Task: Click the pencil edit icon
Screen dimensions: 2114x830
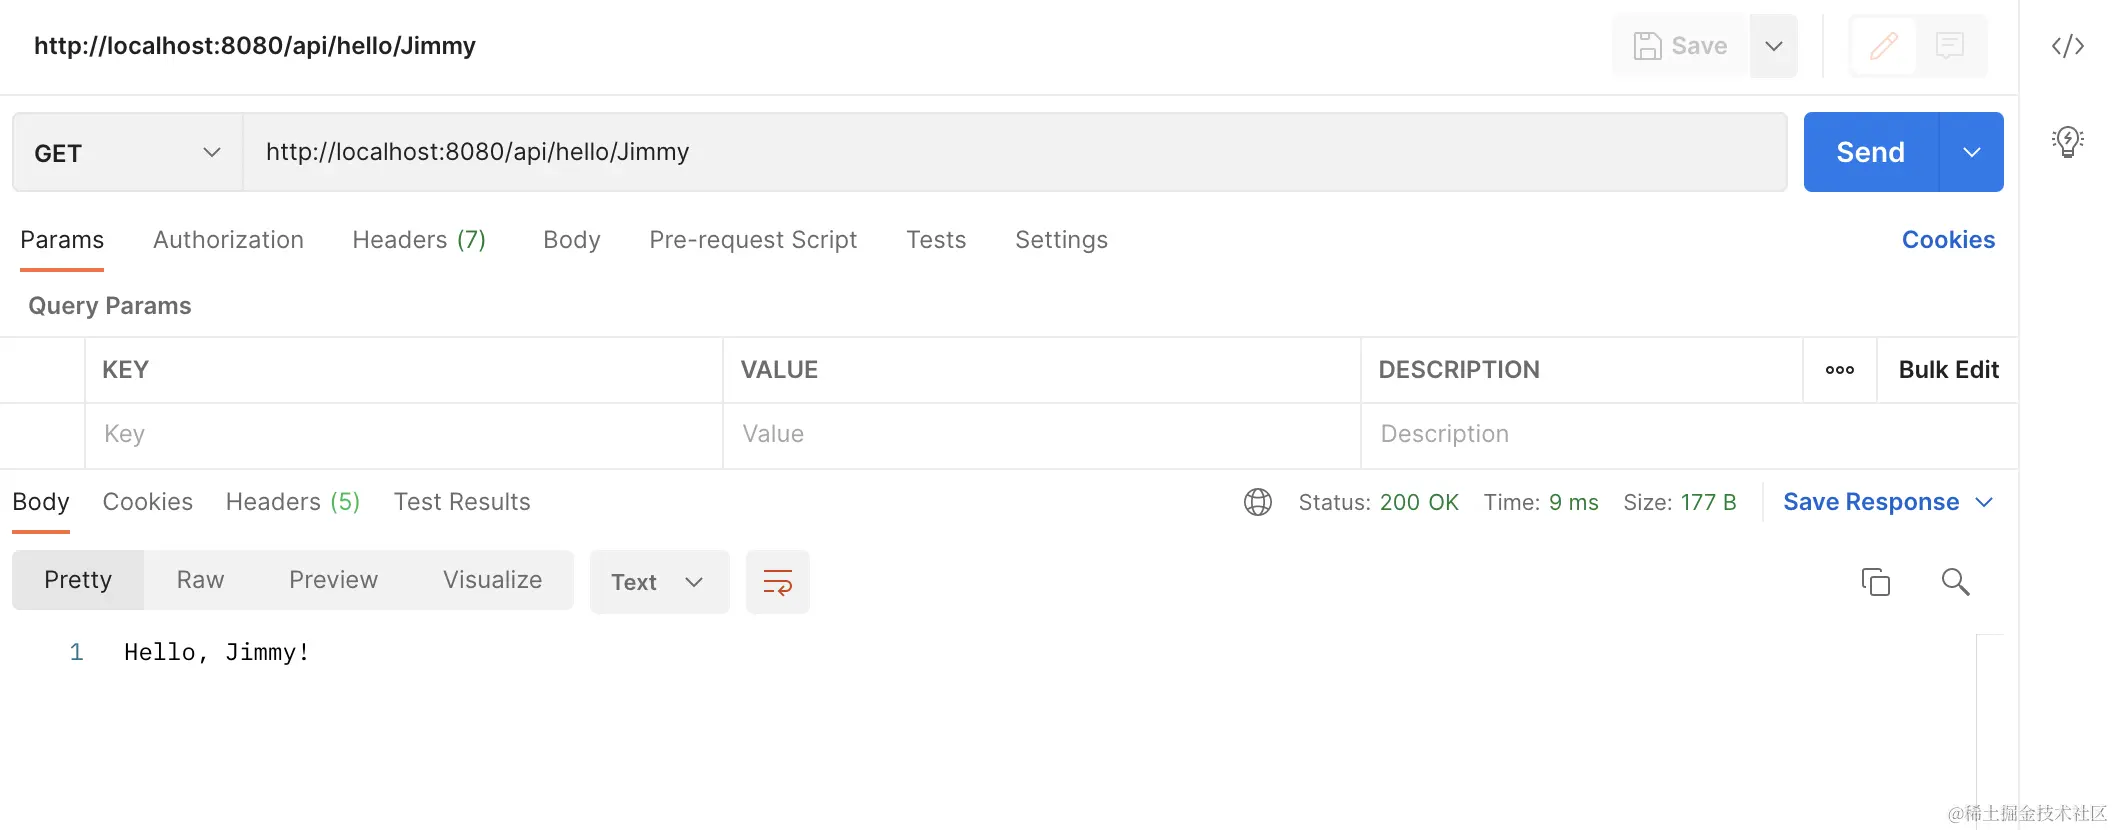Action: 1883,46
